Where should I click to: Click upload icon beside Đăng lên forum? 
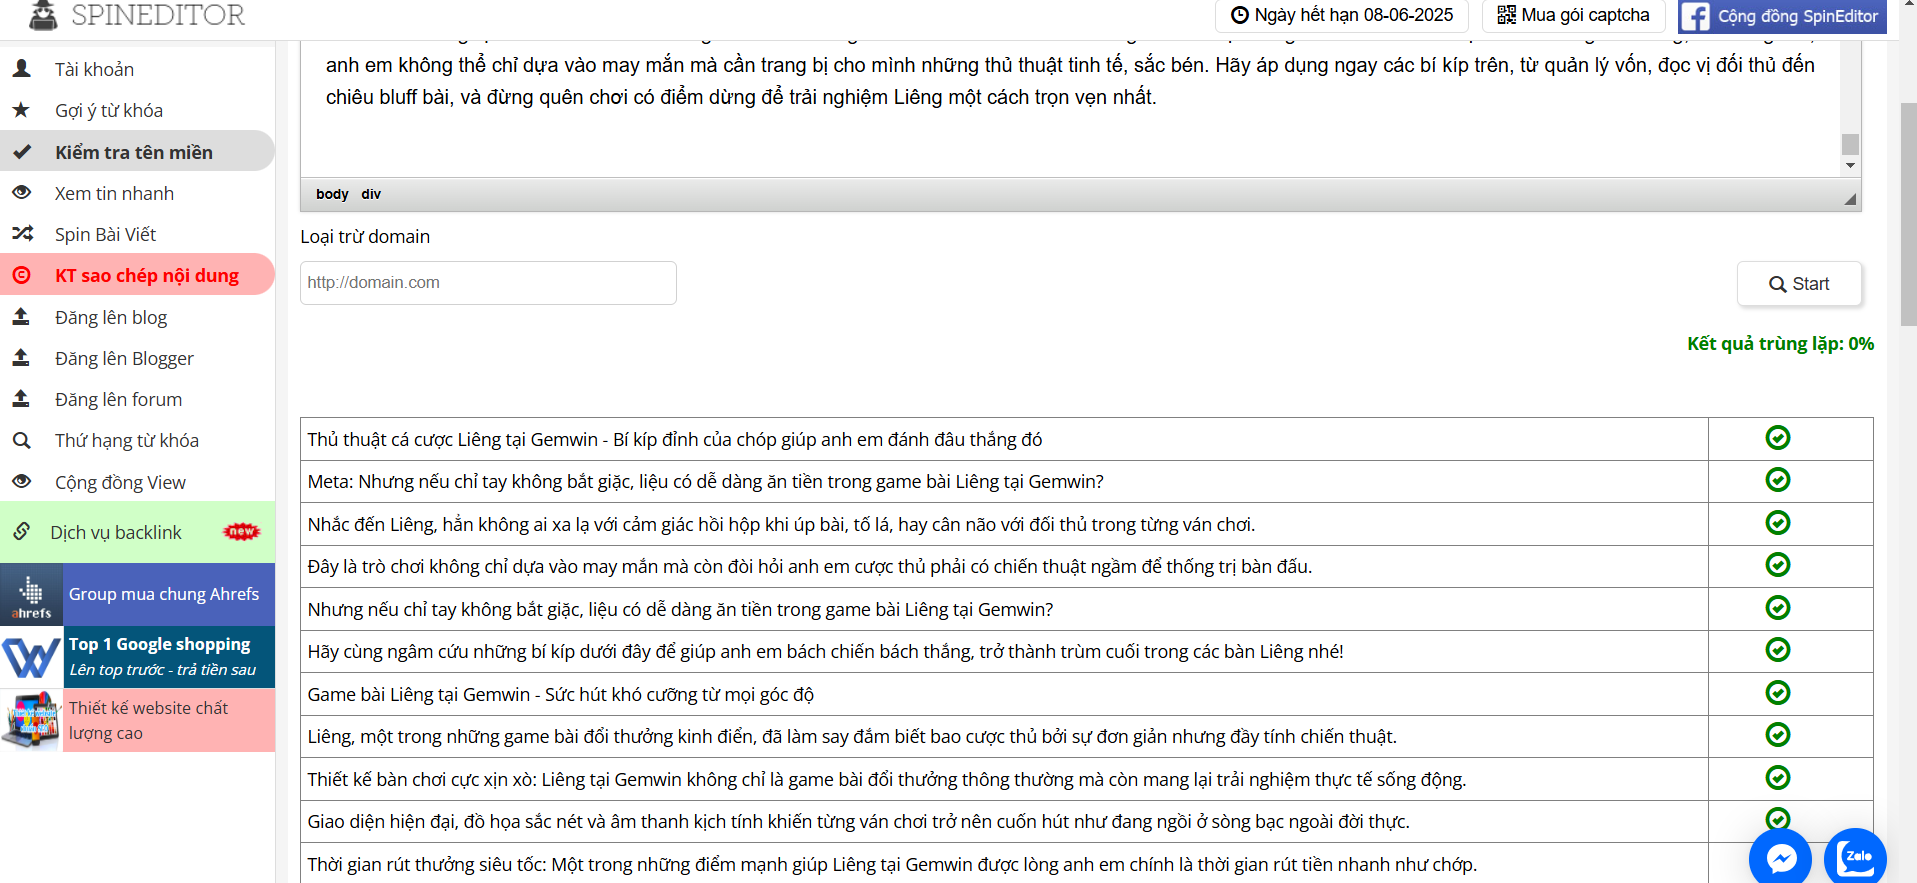(x=21, y=399)
